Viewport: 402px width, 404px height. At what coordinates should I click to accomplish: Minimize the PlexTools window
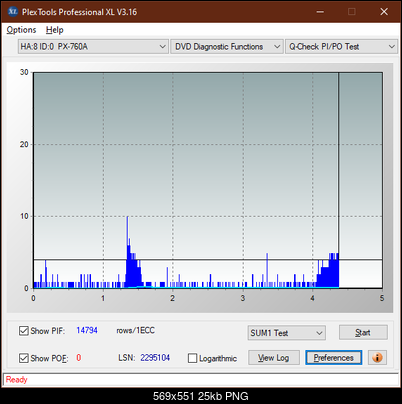tap(320, 12)
